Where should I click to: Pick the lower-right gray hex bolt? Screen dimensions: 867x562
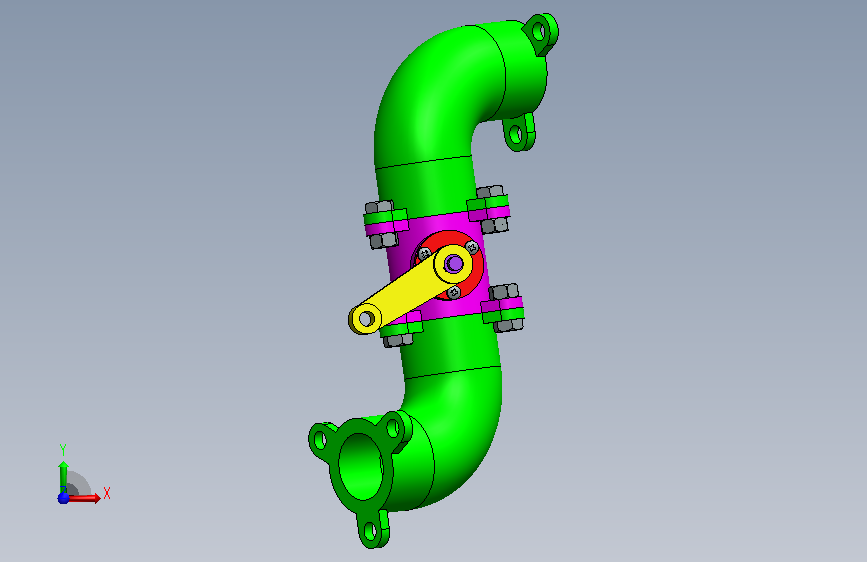point(504,292)
